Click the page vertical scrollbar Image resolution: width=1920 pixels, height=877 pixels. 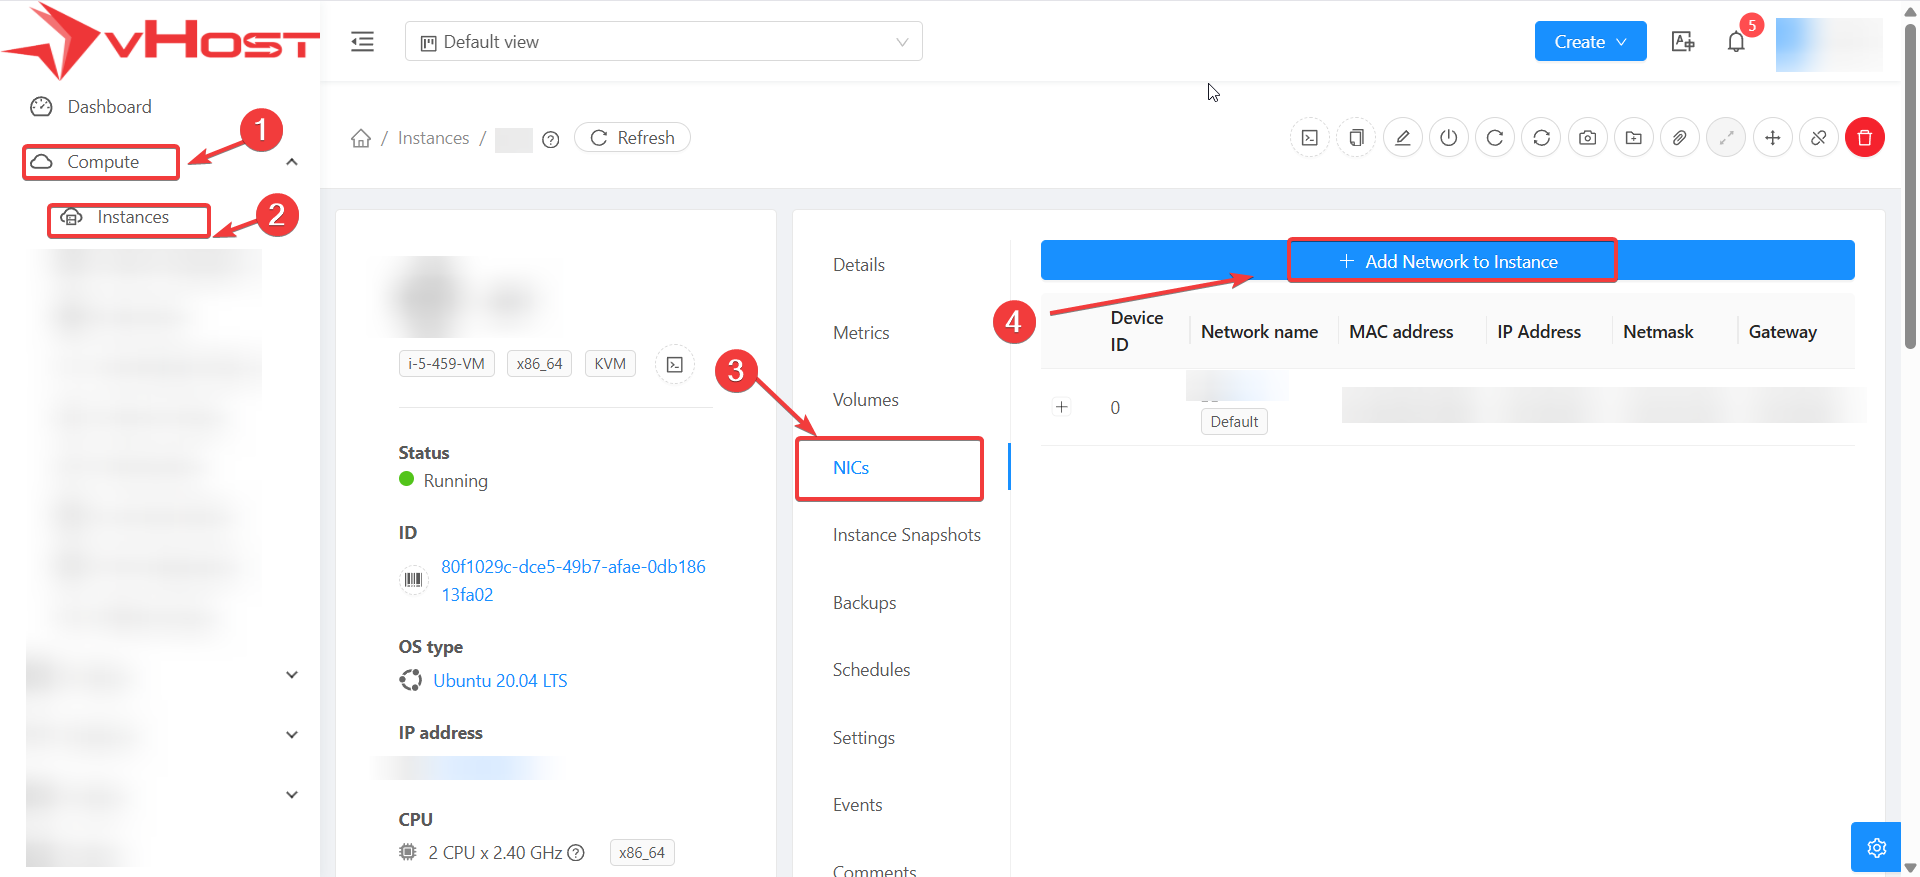click(x=1910, y=200)
